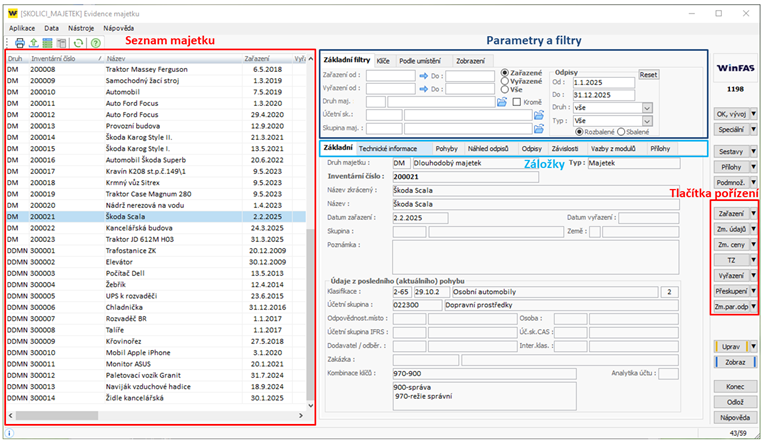Screen dimensions: 768x444
Task: Select the row Traktor Massey Ferguson
Action: coord(156,70)
